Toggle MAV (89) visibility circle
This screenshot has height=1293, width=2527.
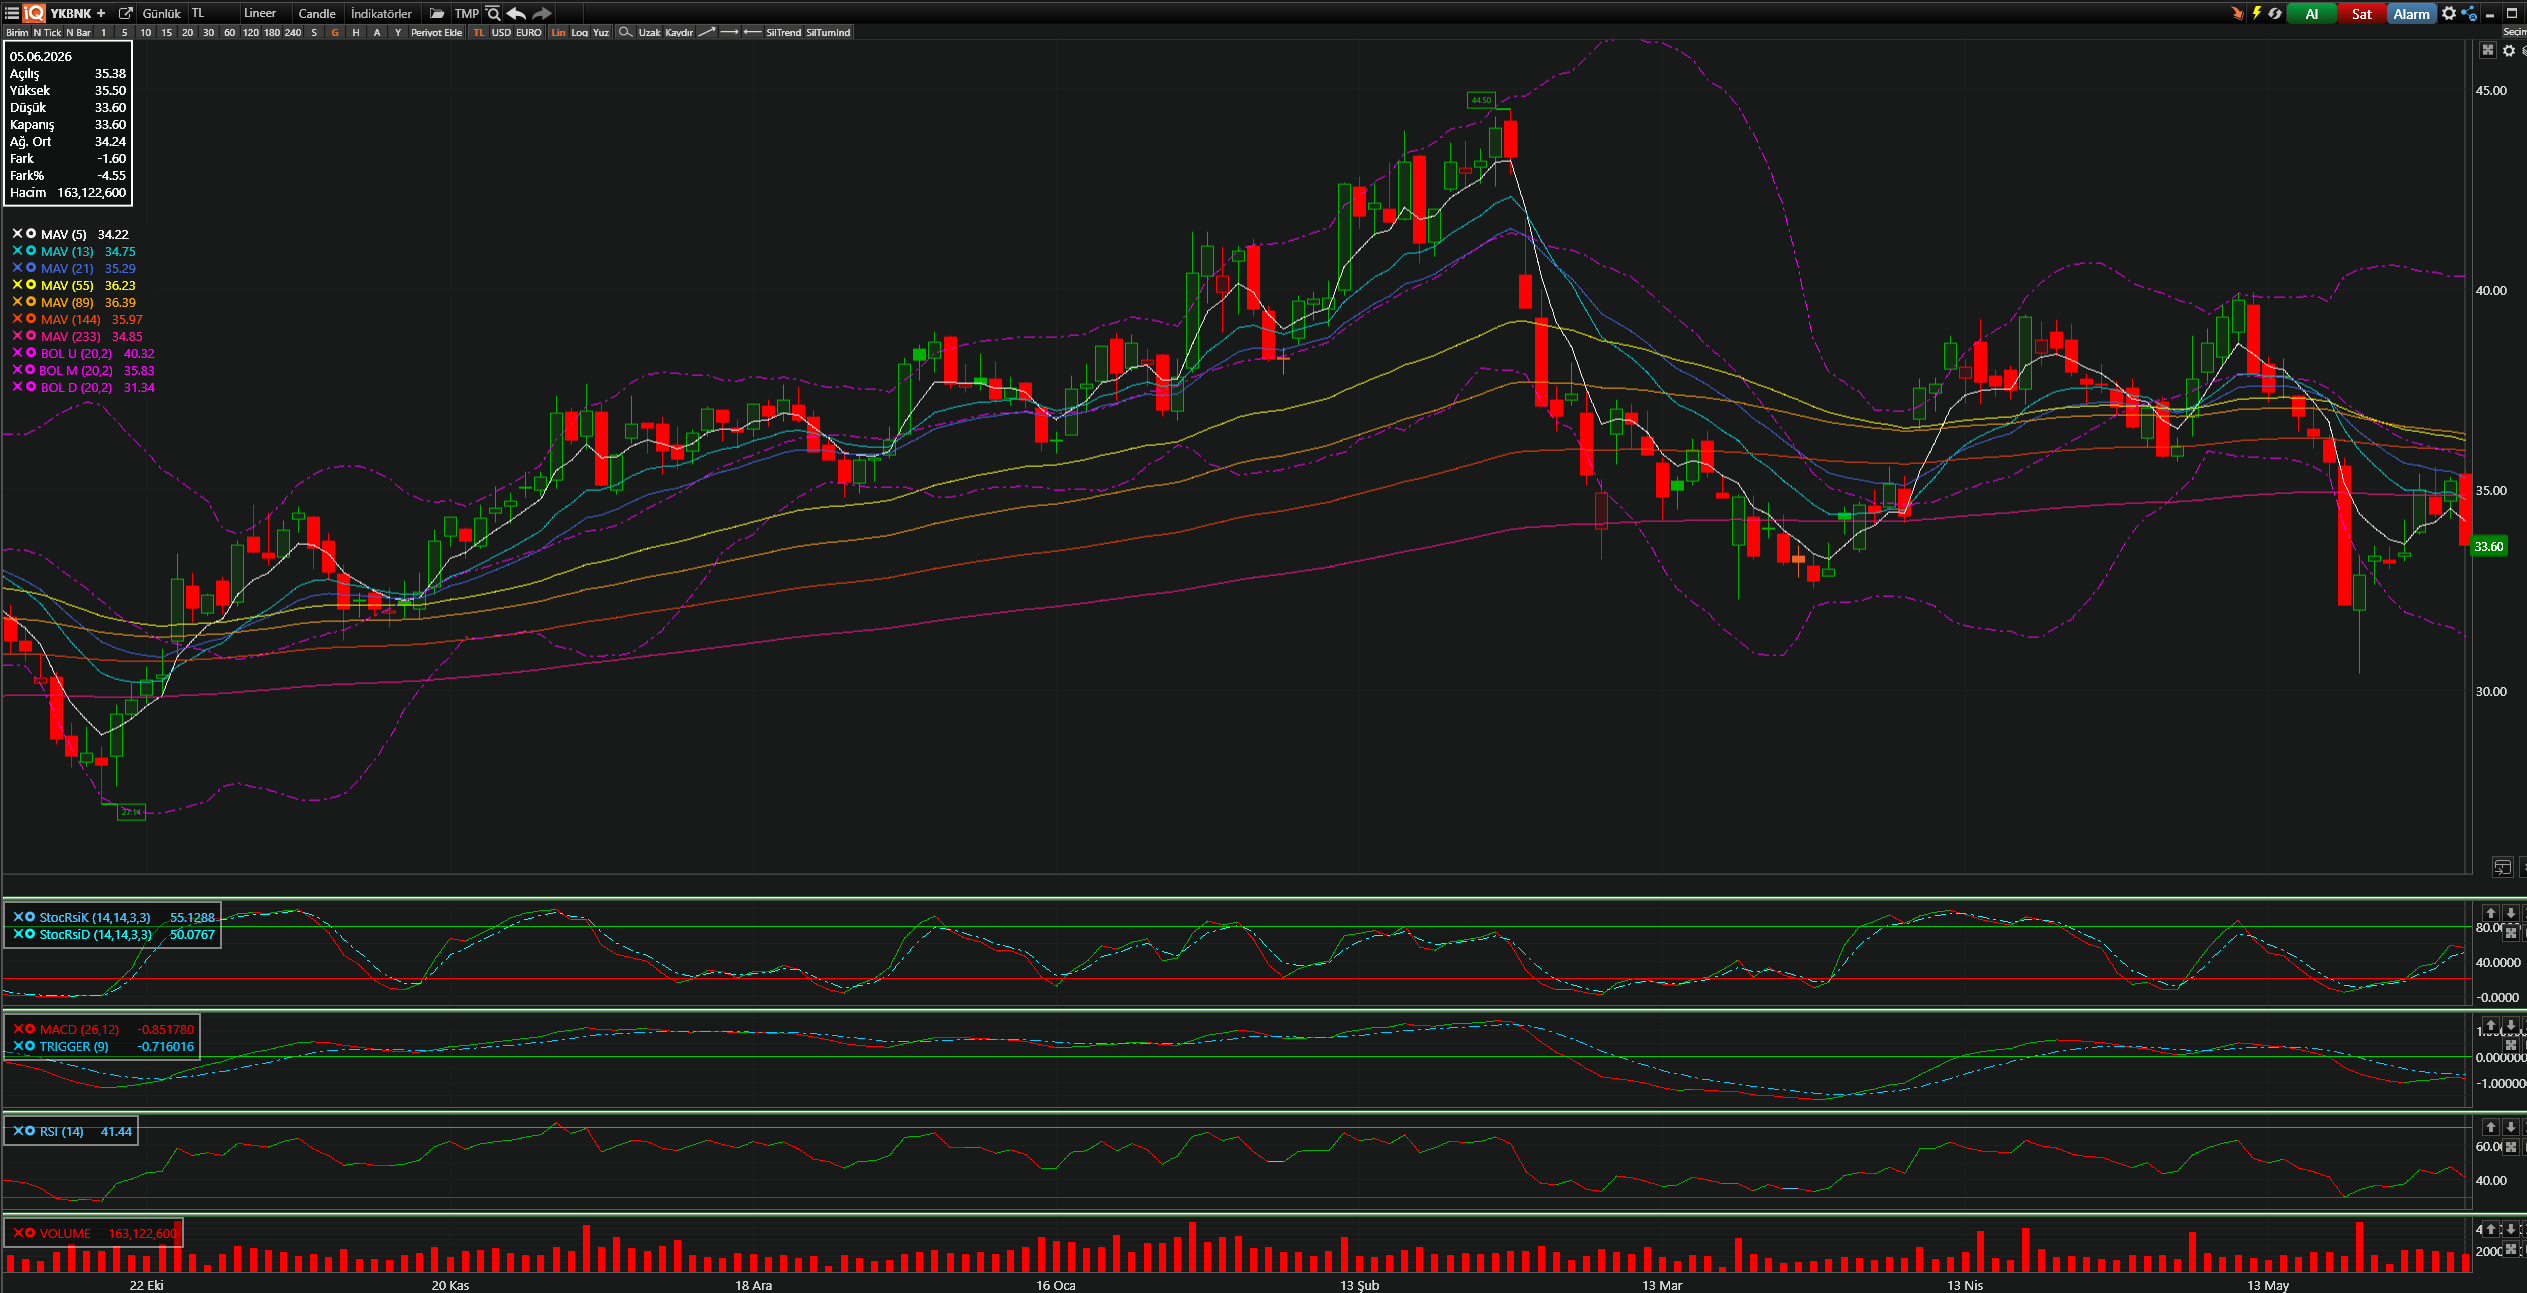tap(31, 302)
